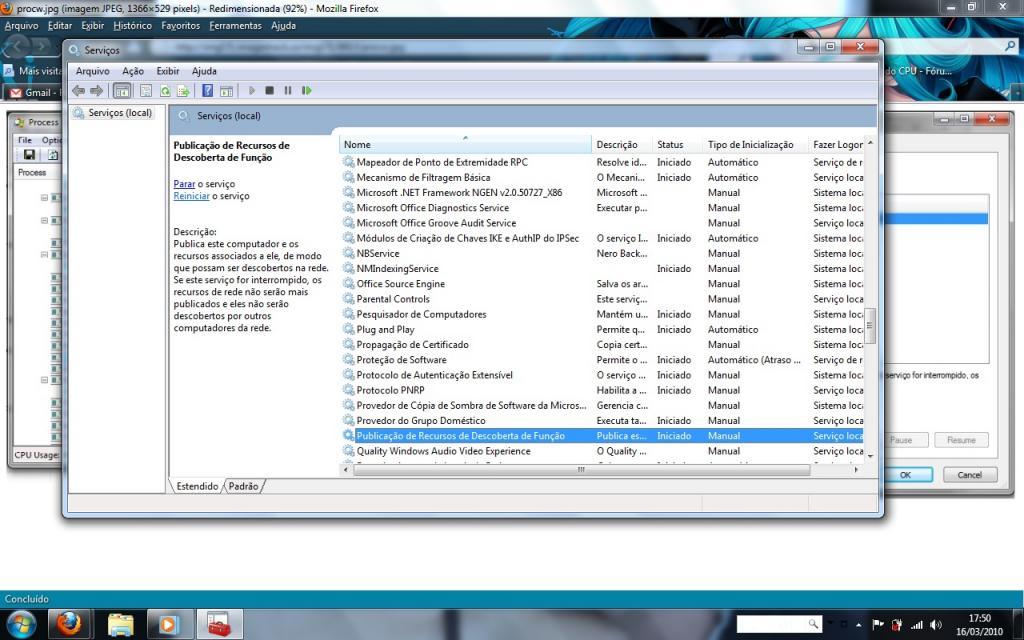
Task: Go back with the Services toolbar arrow
Action: point(78,91)
